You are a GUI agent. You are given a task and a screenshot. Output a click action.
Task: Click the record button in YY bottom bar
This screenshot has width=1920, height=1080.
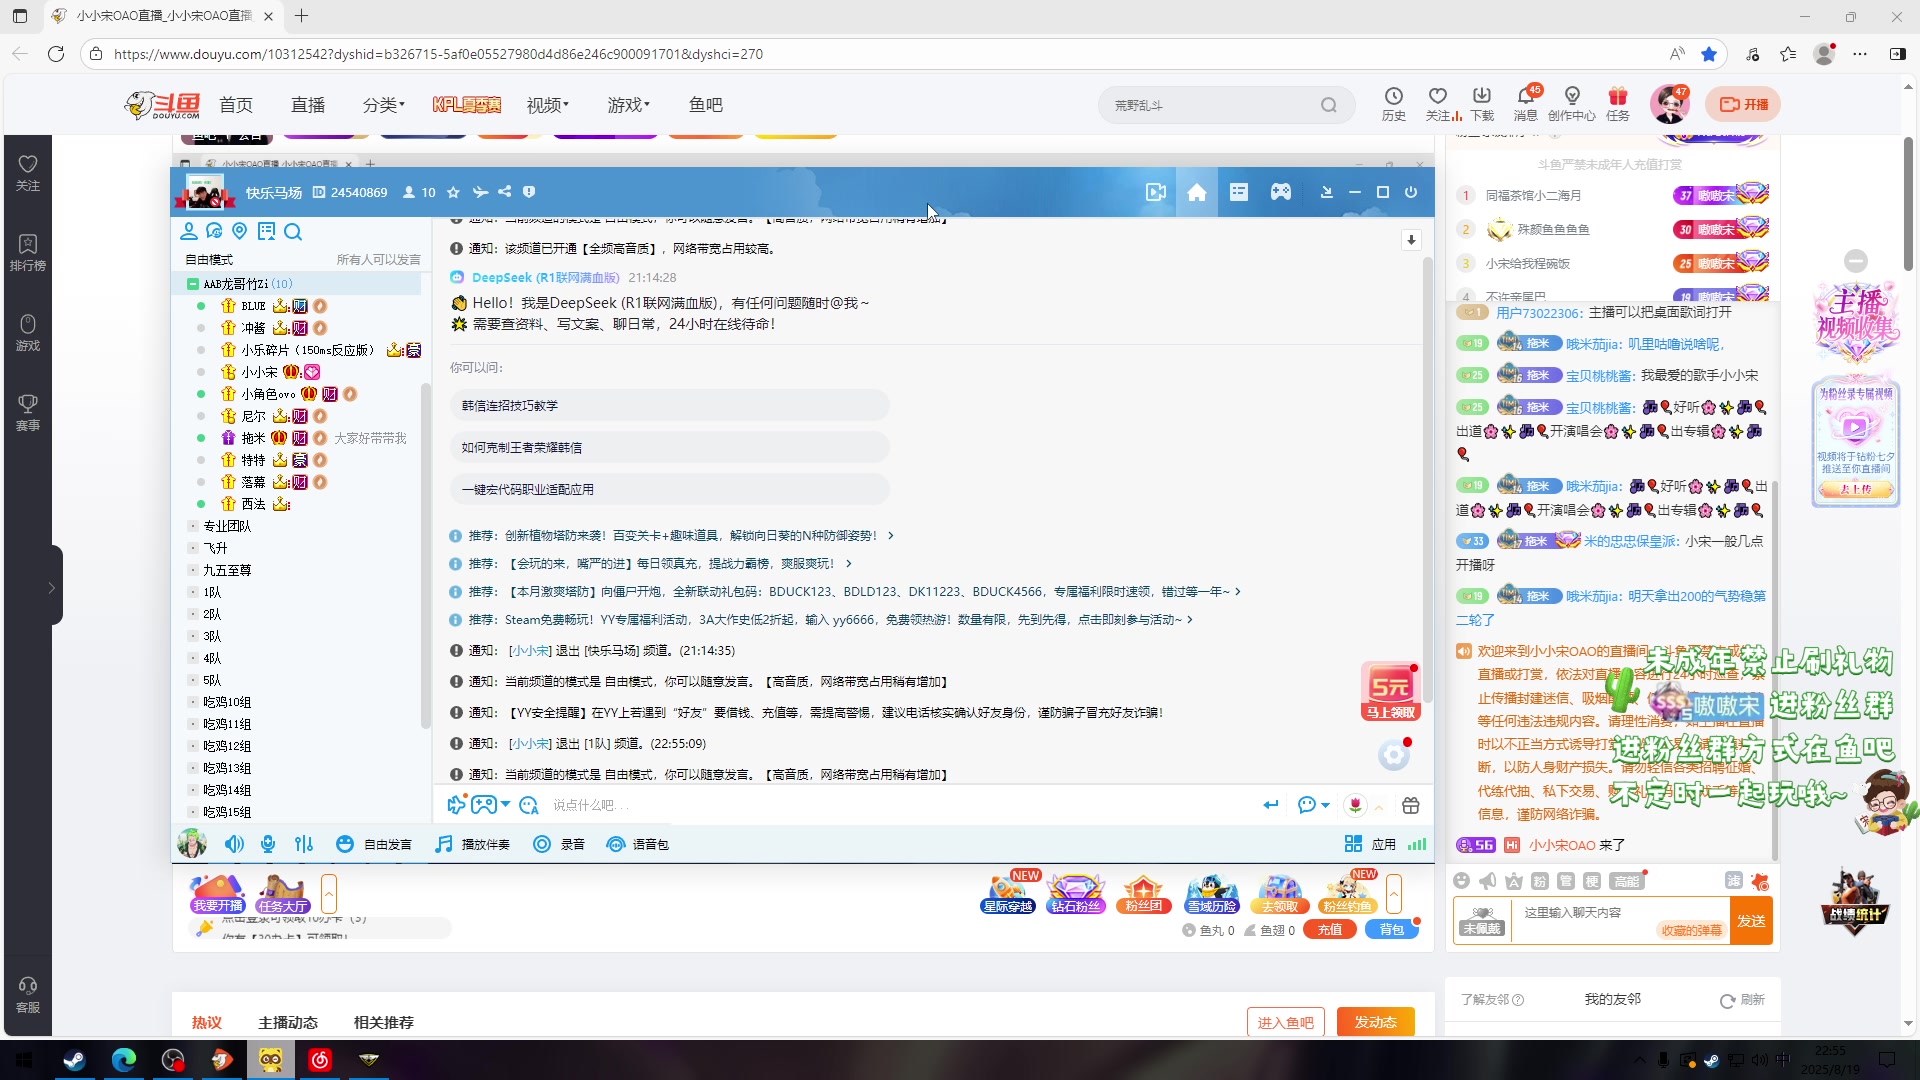click(559, 844)
